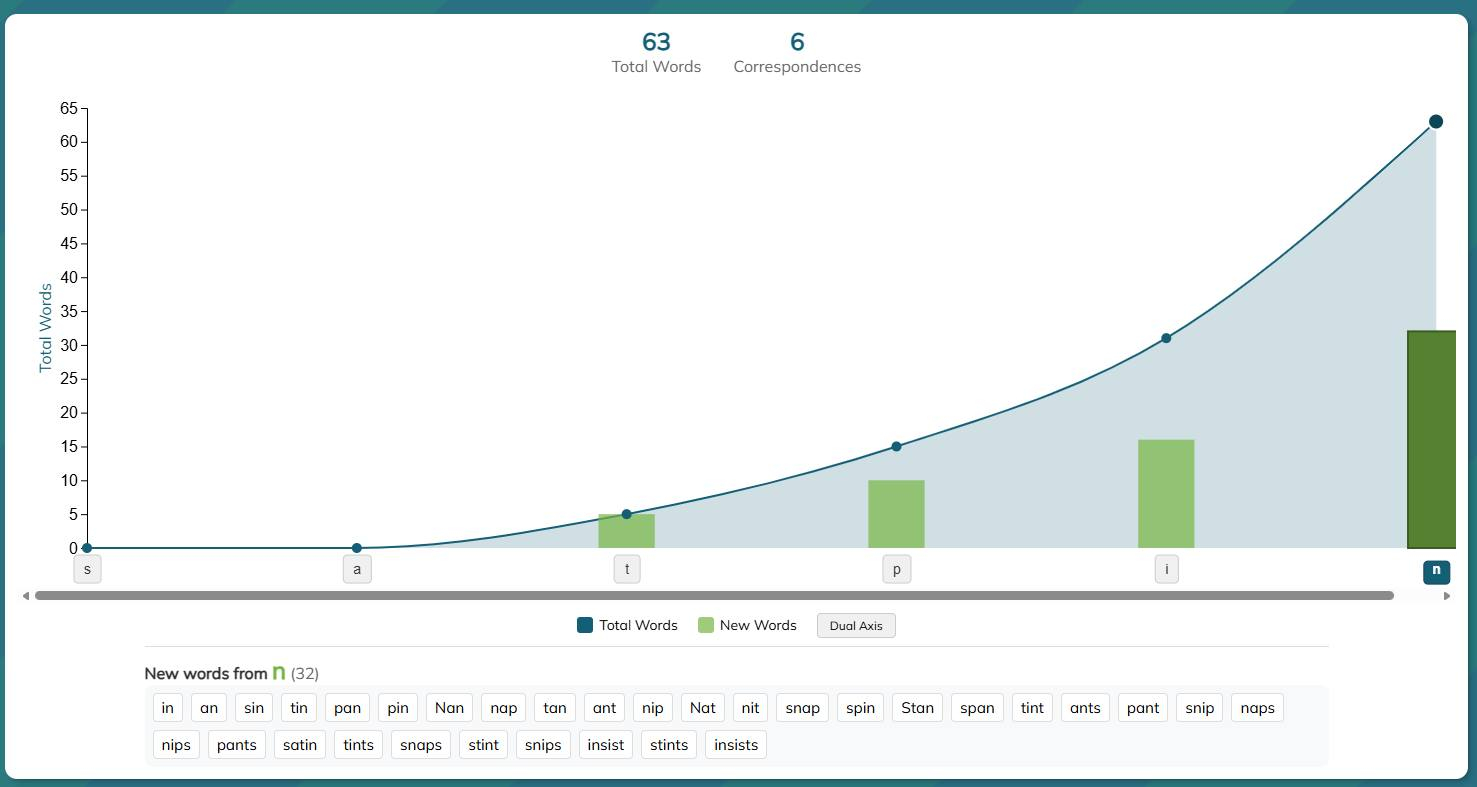Click the left scroll arrow under chart
Viewport: 1477px width, 787px height.
tap(26, 596)
